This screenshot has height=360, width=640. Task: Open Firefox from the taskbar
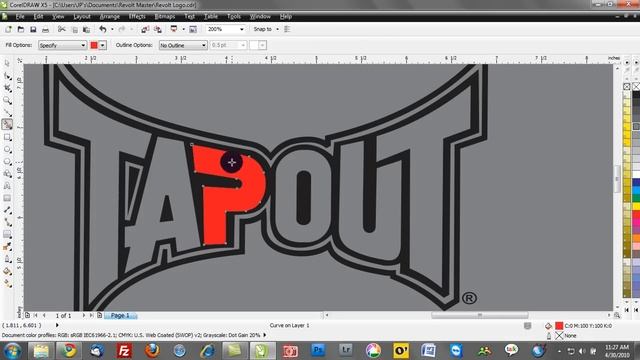click(152, 351)
